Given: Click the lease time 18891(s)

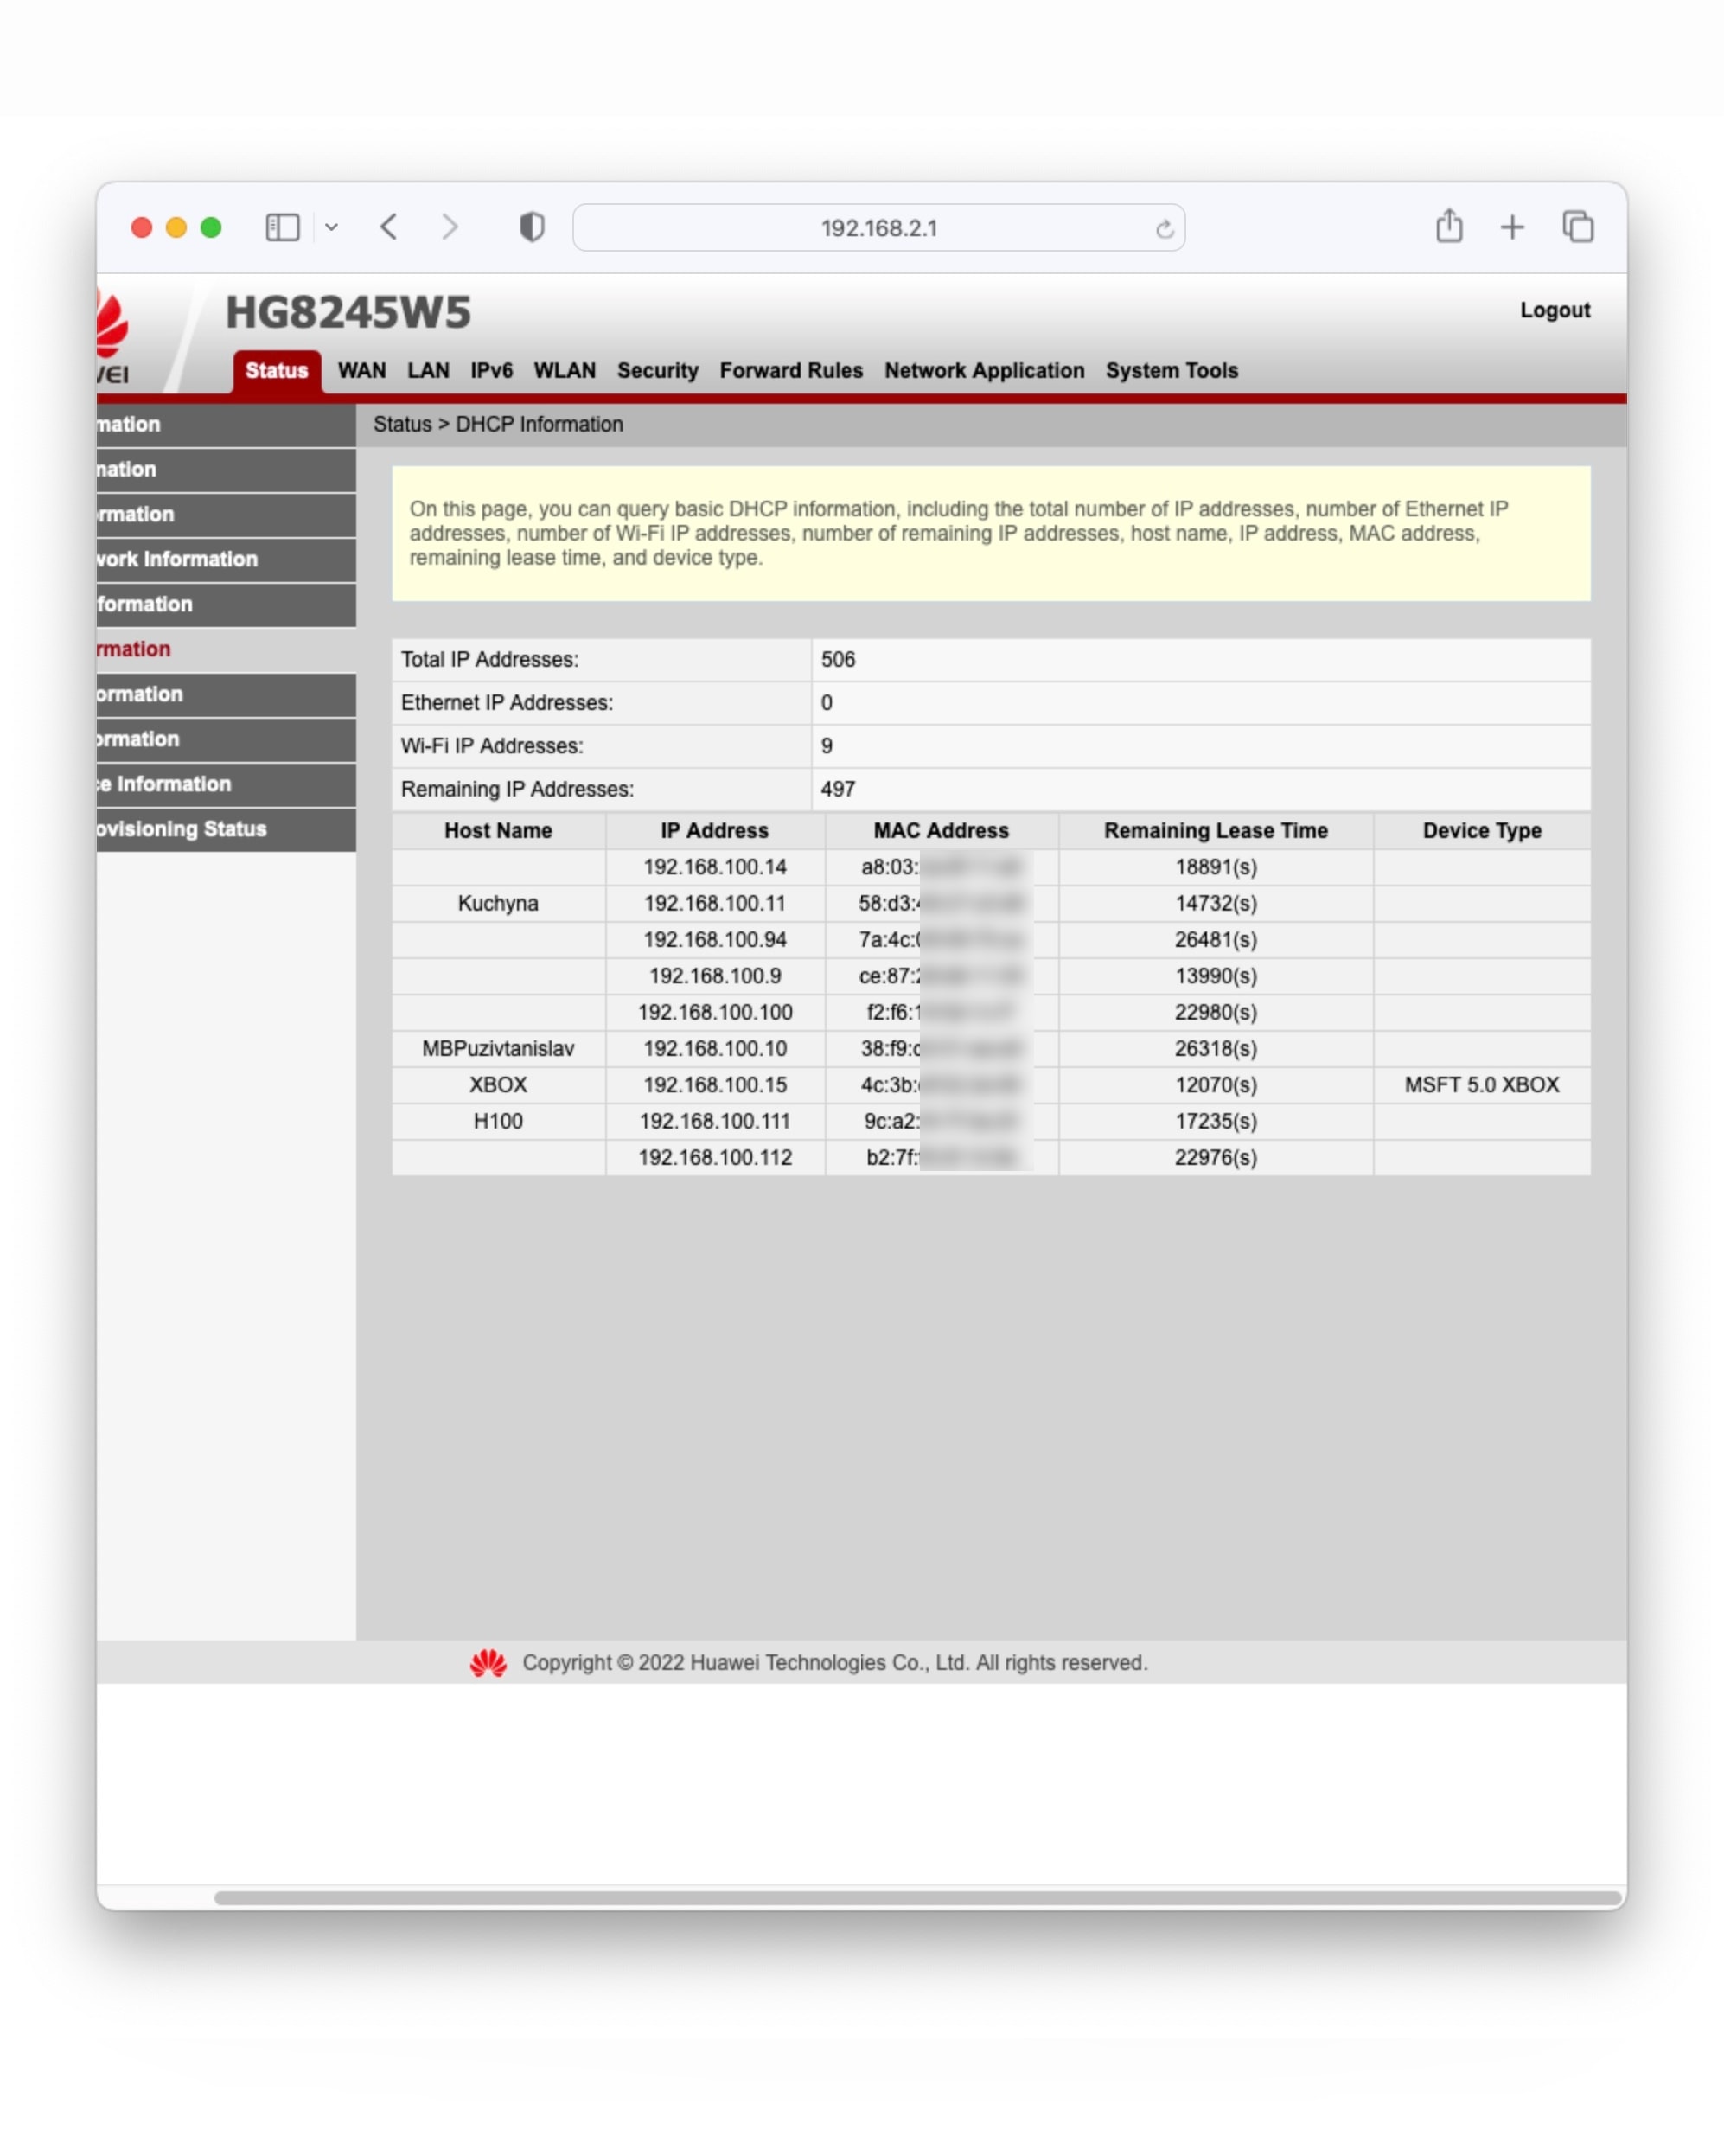Looking at the screenshot, I should (x=1215, y=867).
